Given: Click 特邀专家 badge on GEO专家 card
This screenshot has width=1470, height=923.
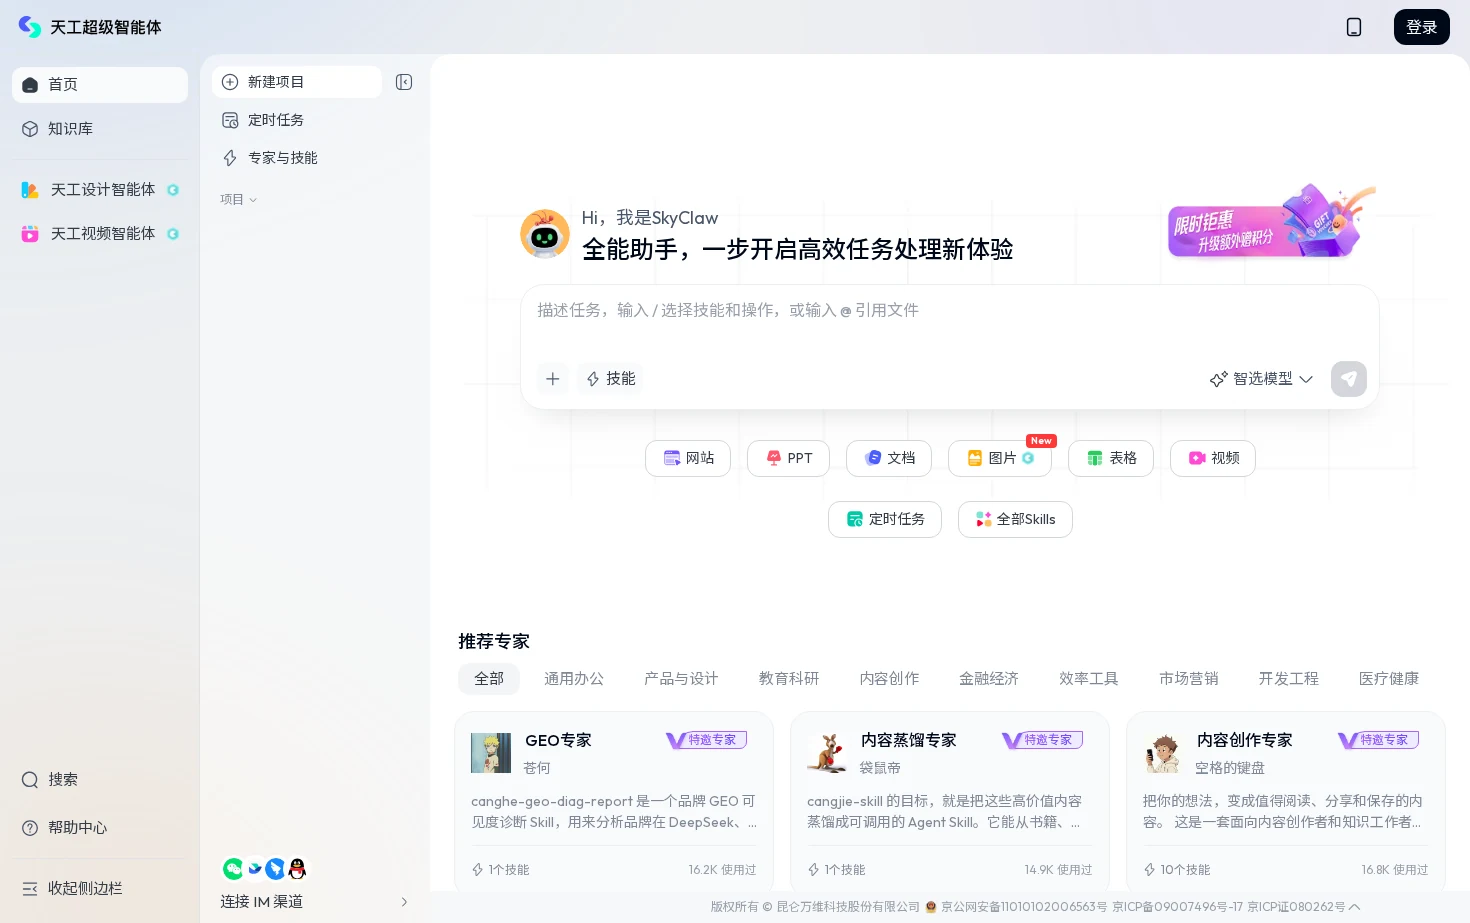Looking at the screenshot, I should pyautogui.click(x=707, y=740).
